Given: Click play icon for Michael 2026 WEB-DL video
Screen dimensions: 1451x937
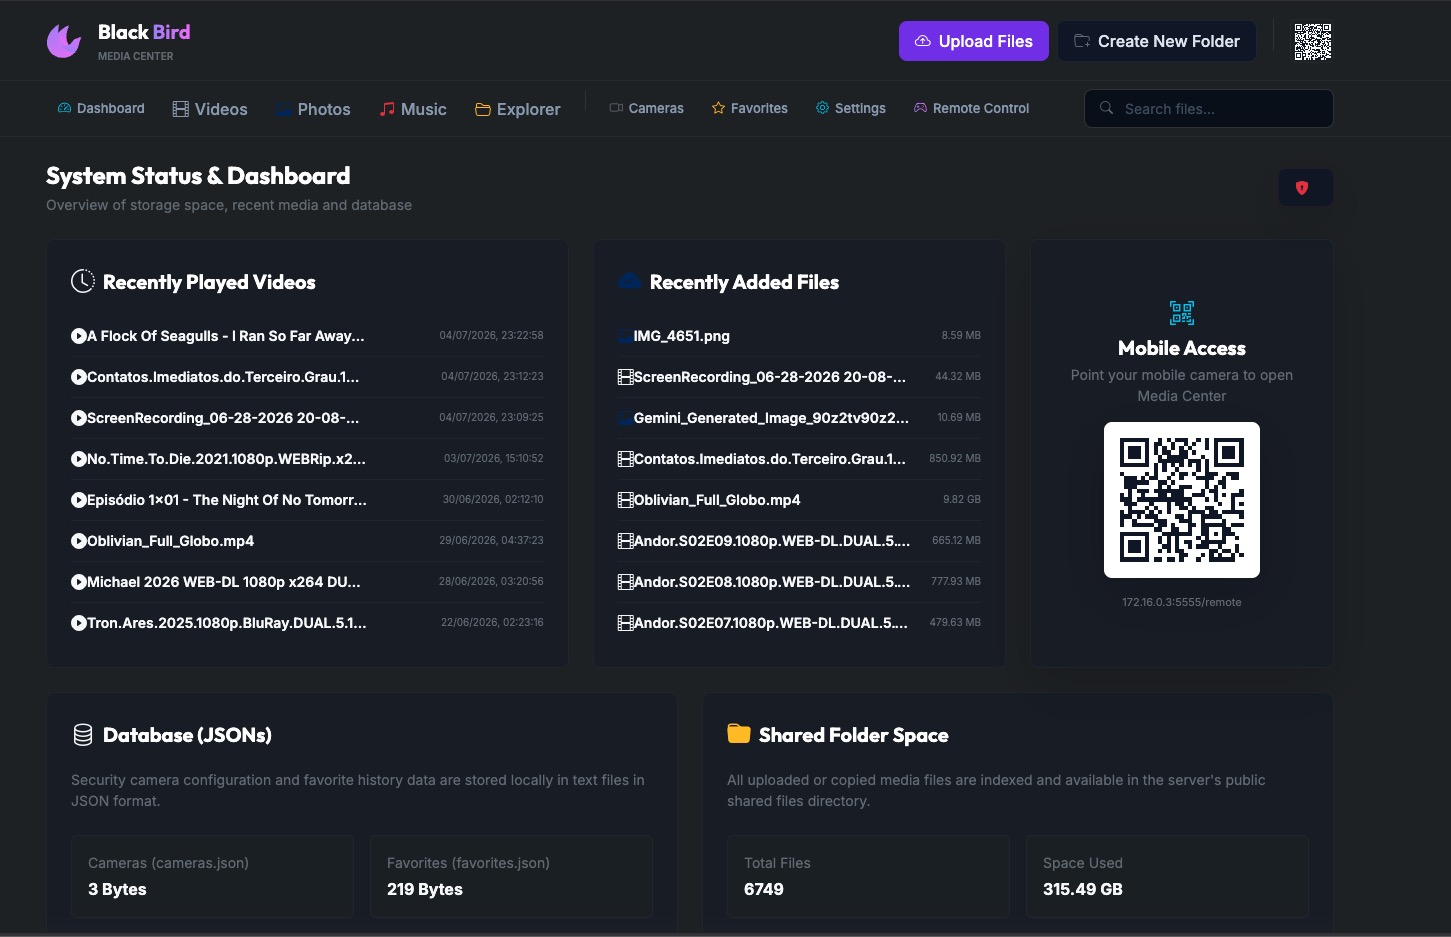Looking at the screenshot, I should [78, 582].
